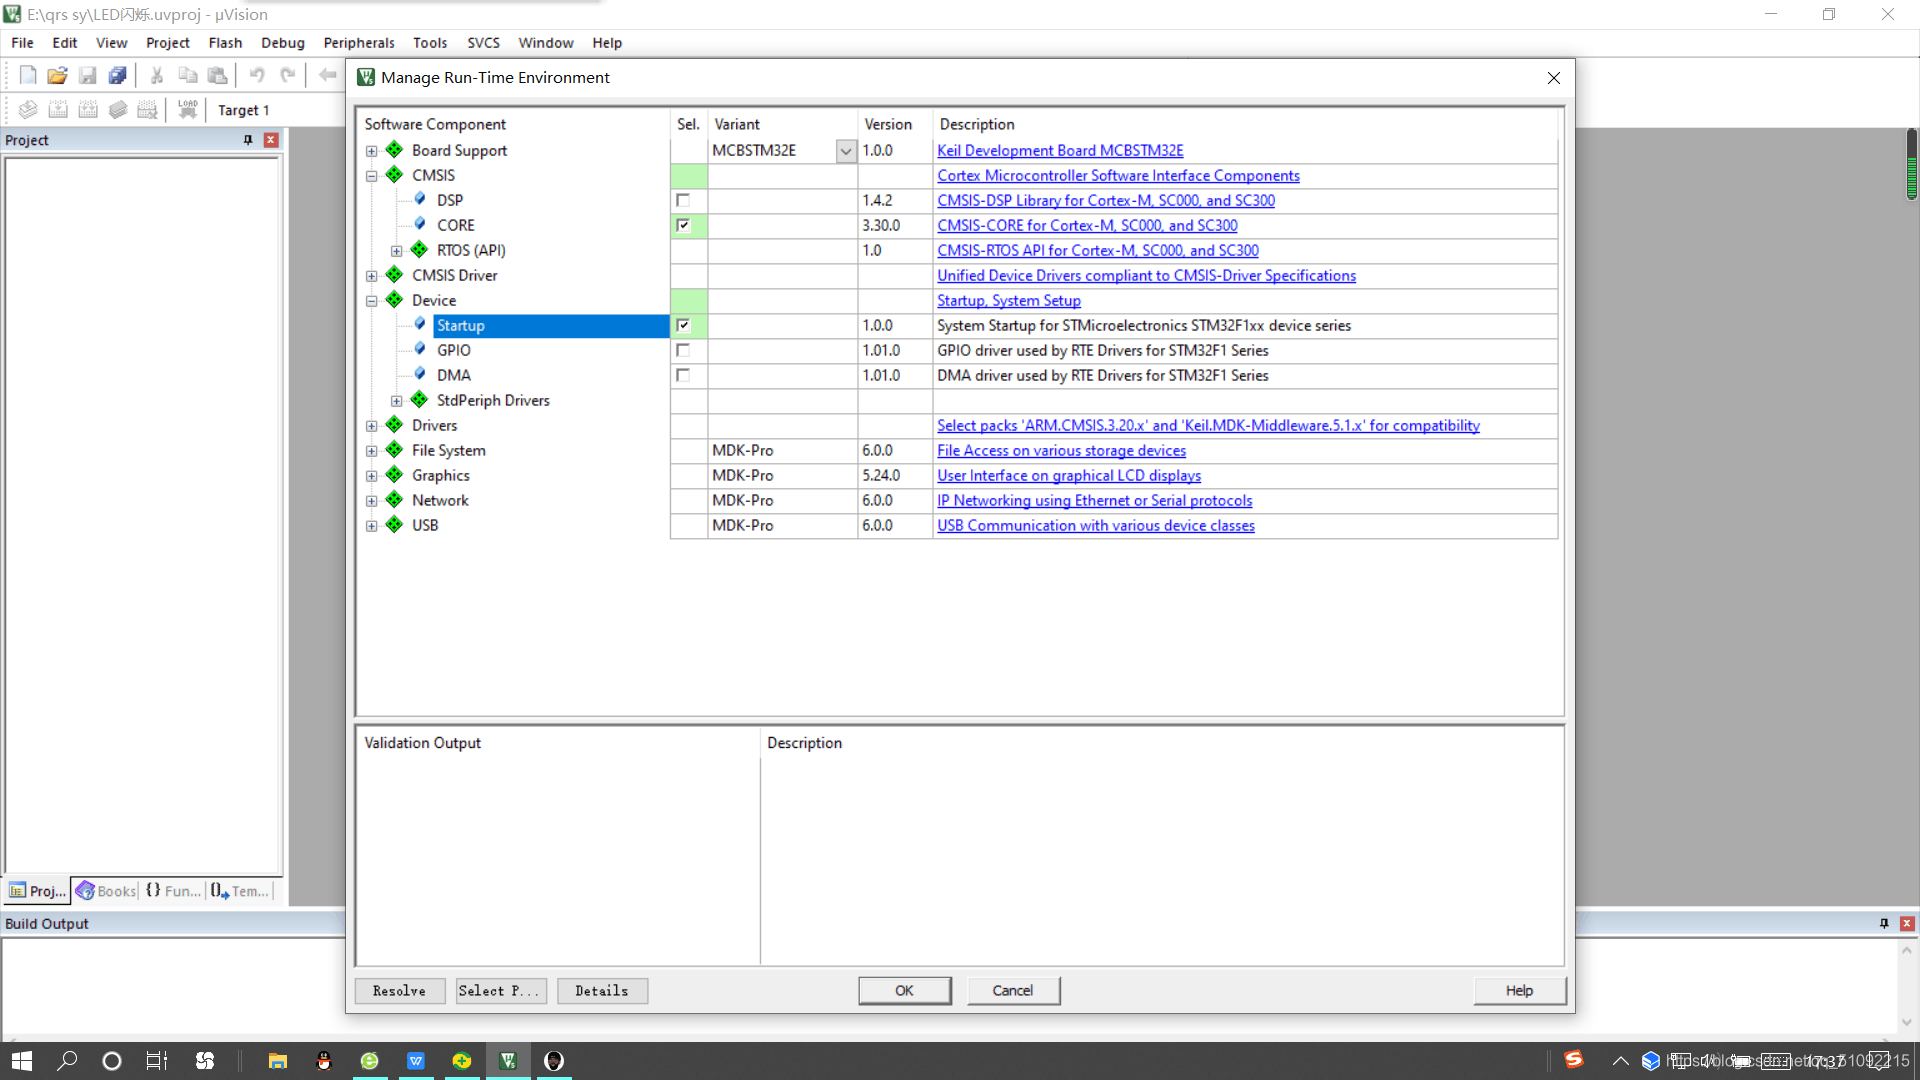The image size is (1920, 1080).
Task: Open the Flash menu
Action: pos(225,43)
